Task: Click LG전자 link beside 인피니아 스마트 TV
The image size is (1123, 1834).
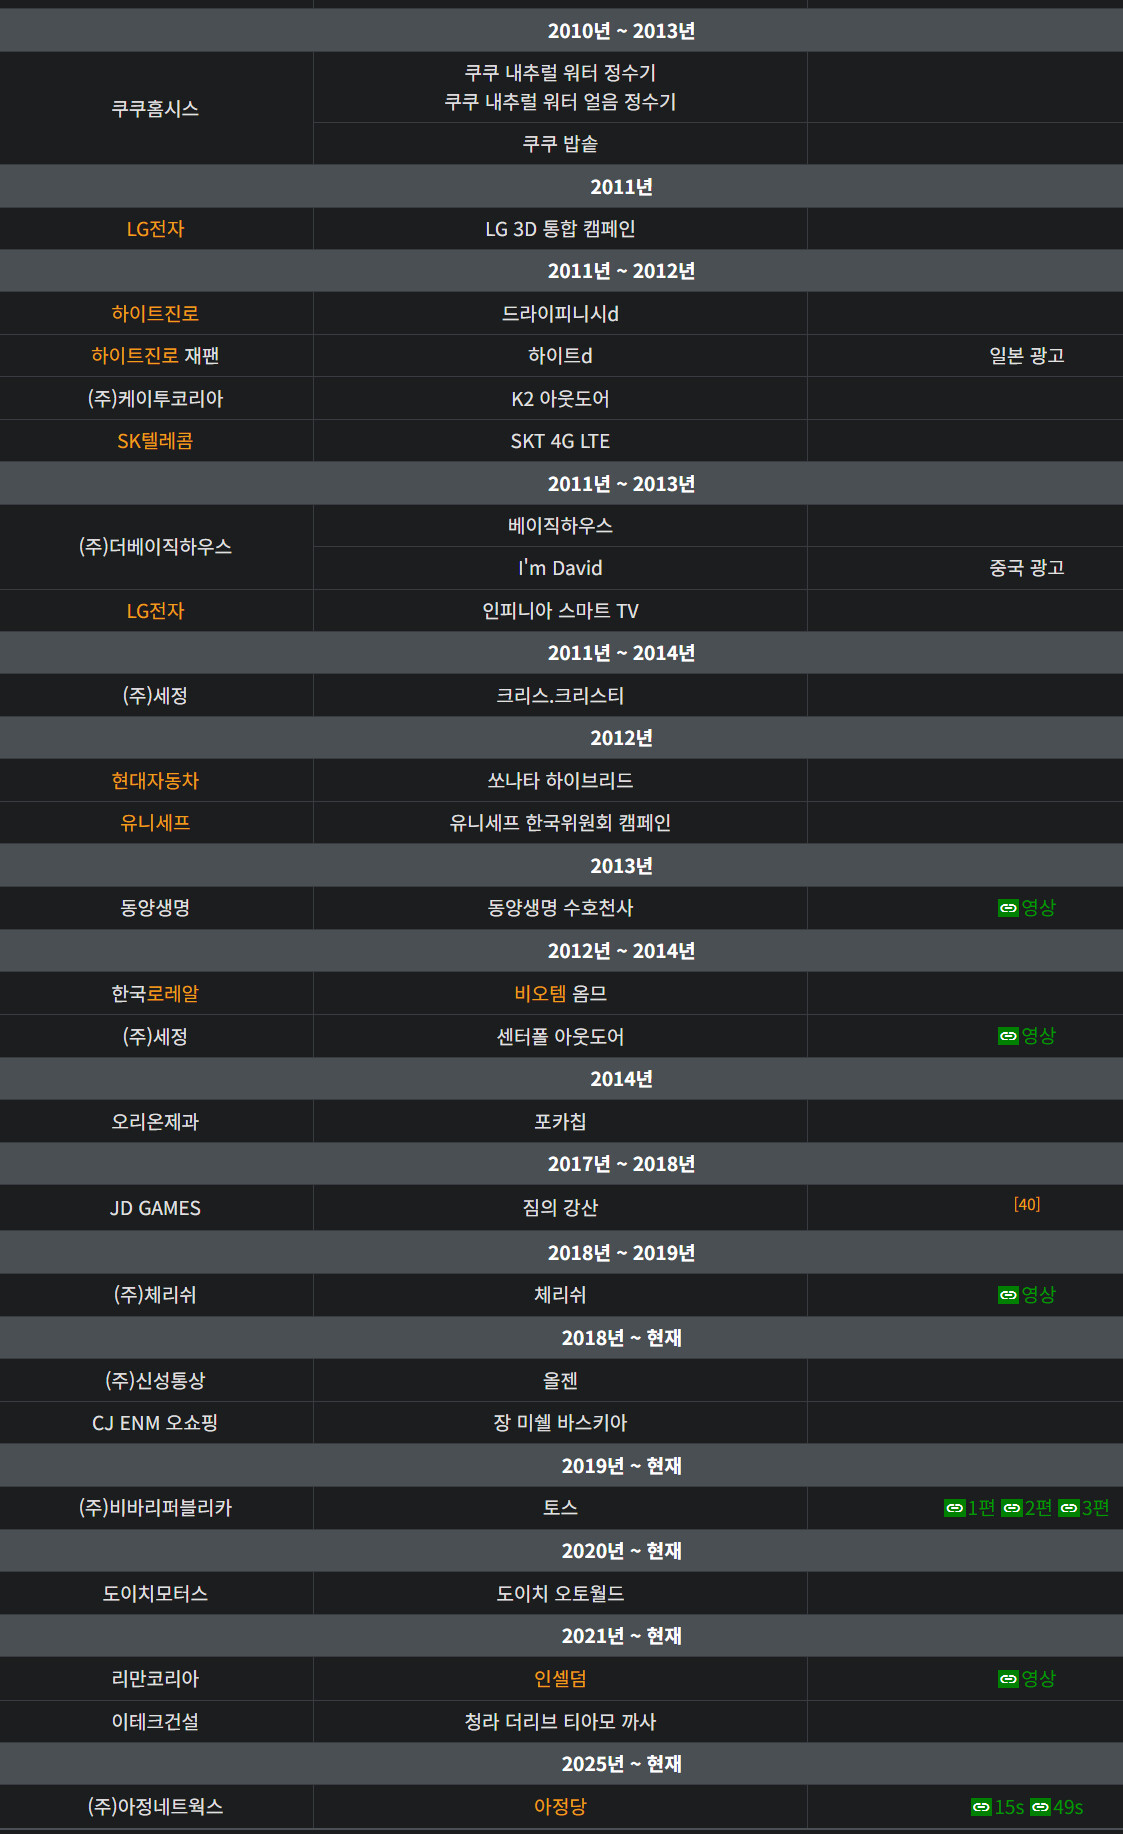Action: [x=155, y=611]
